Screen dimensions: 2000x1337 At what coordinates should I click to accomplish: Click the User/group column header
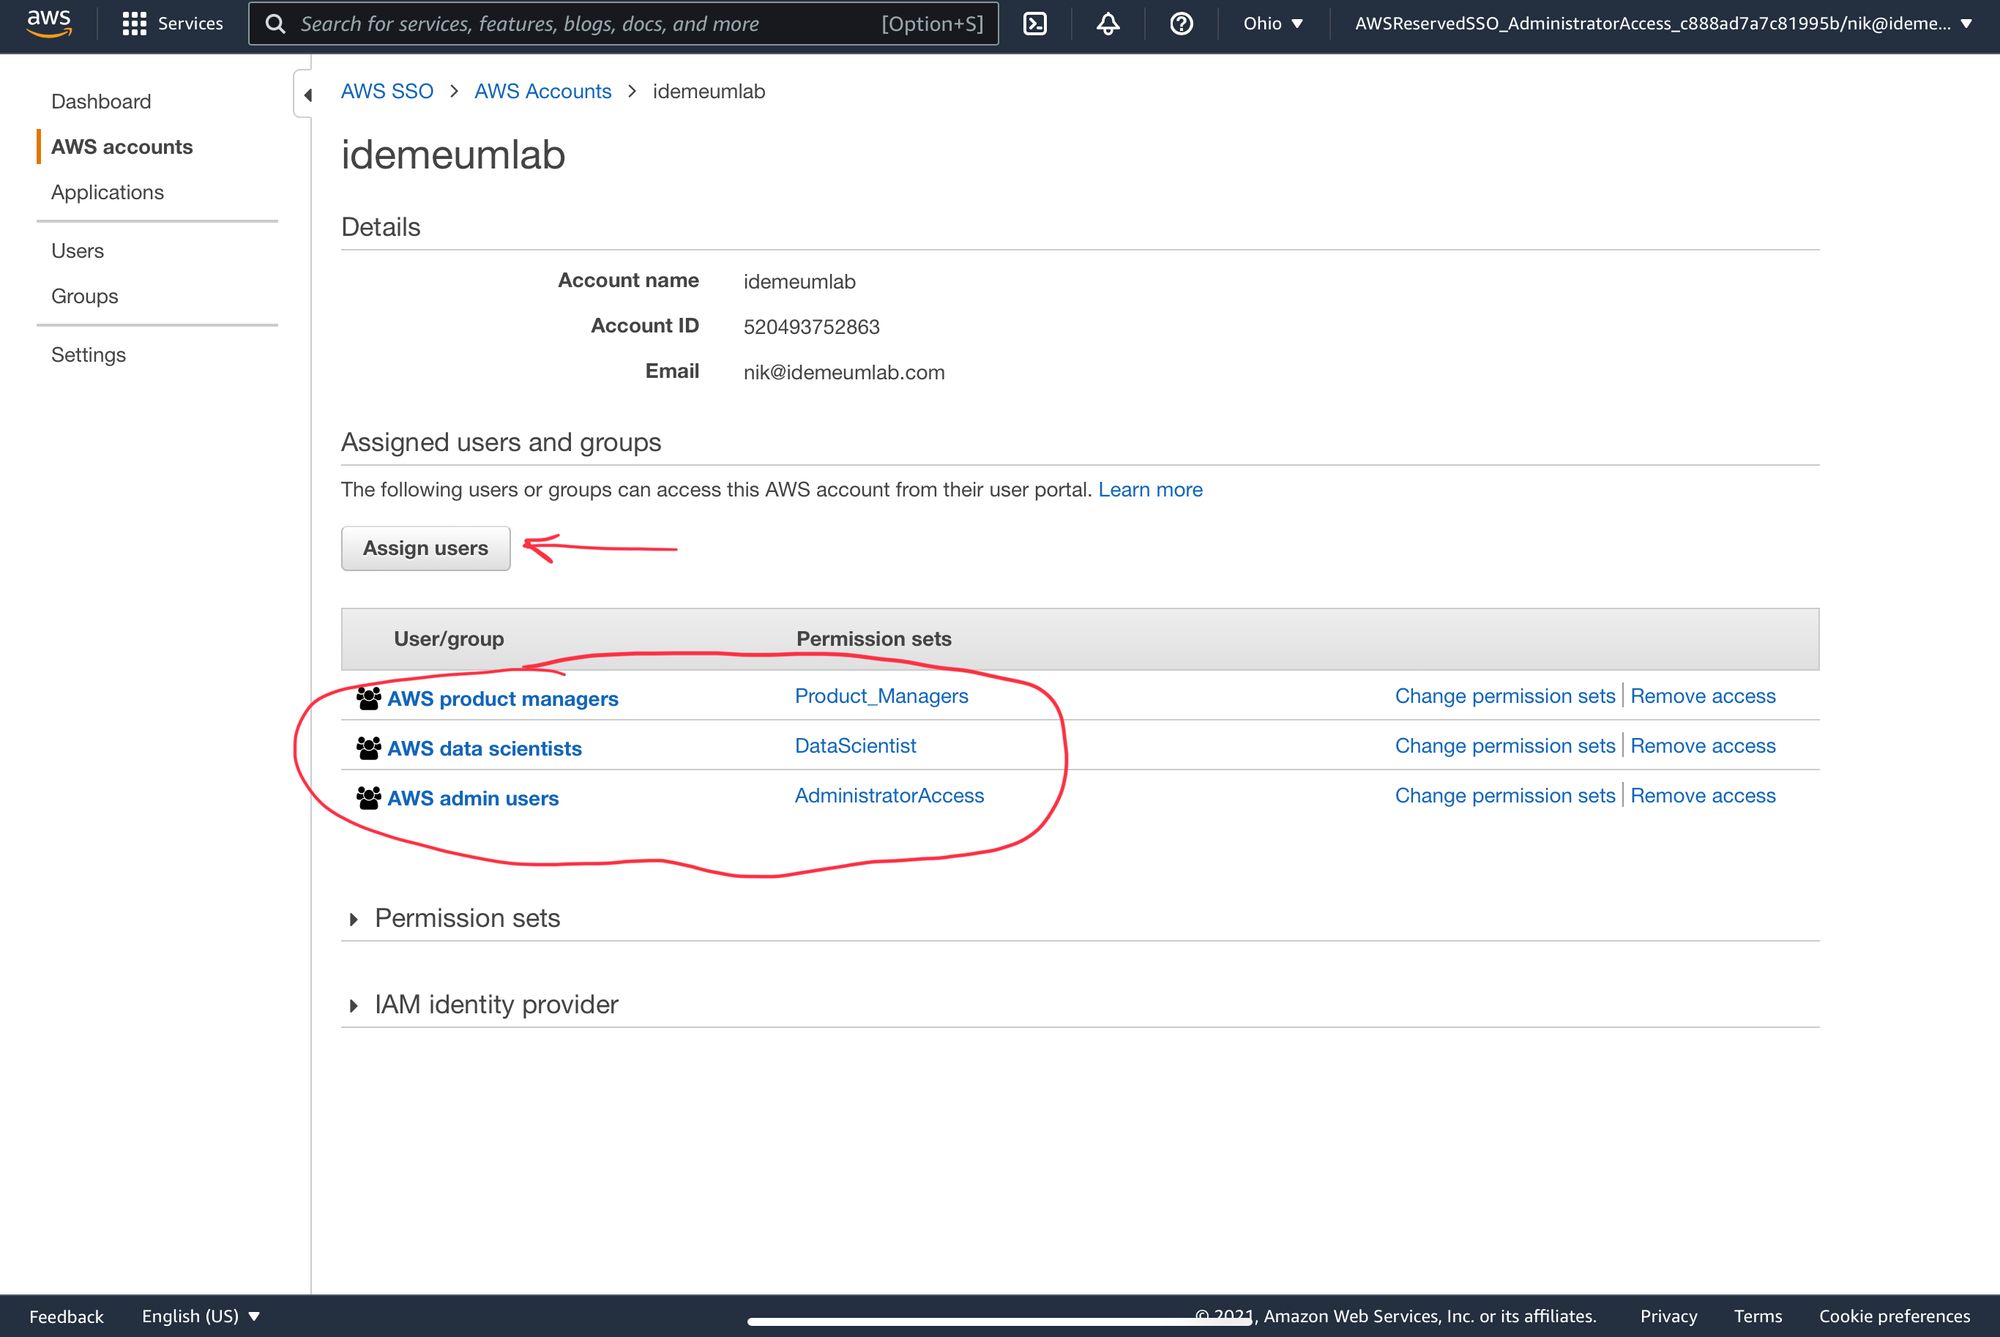tap(448, 639)
